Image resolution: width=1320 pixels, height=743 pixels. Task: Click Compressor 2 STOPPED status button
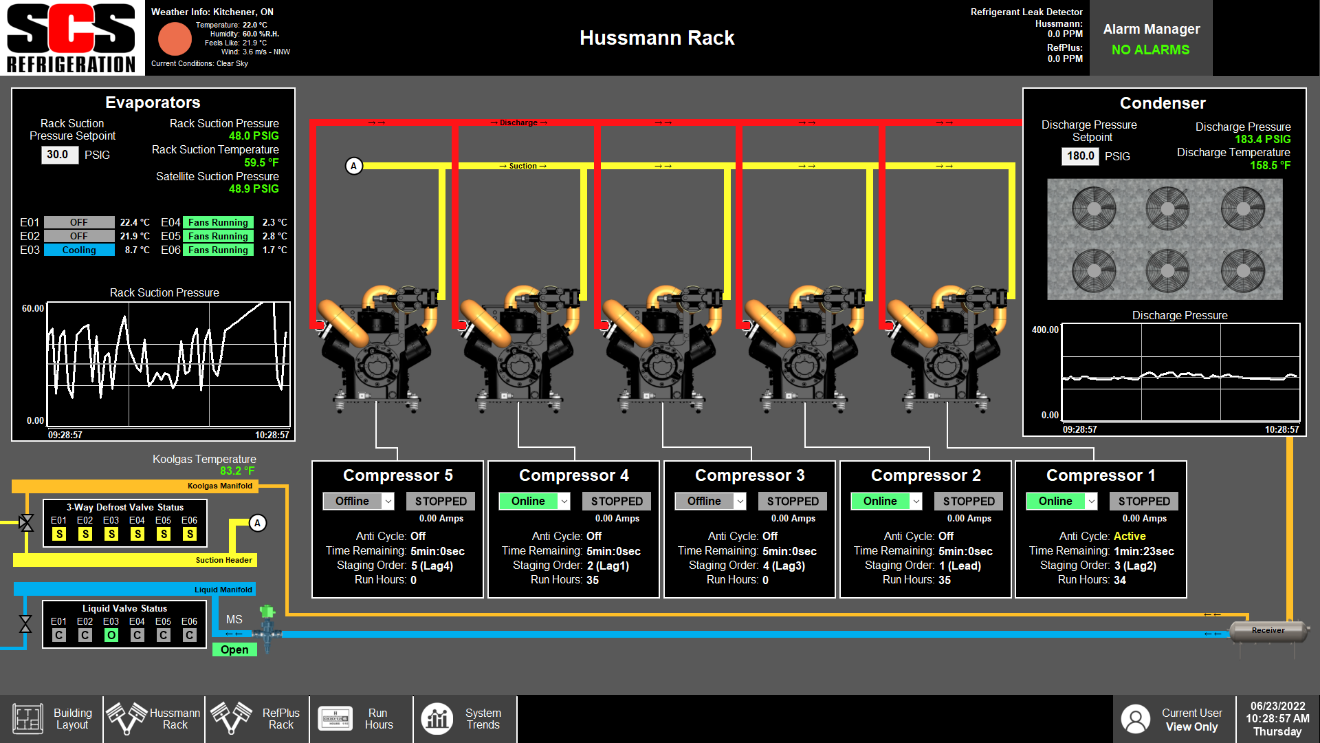(969, 501)
